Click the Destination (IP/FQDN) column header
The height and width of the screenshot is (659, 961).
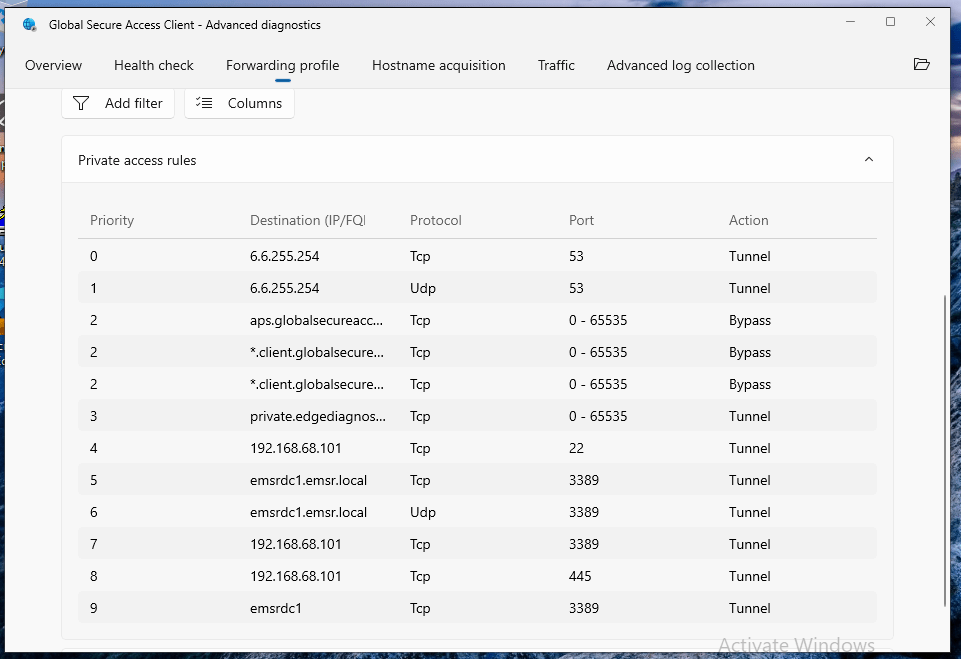(307, 220)
